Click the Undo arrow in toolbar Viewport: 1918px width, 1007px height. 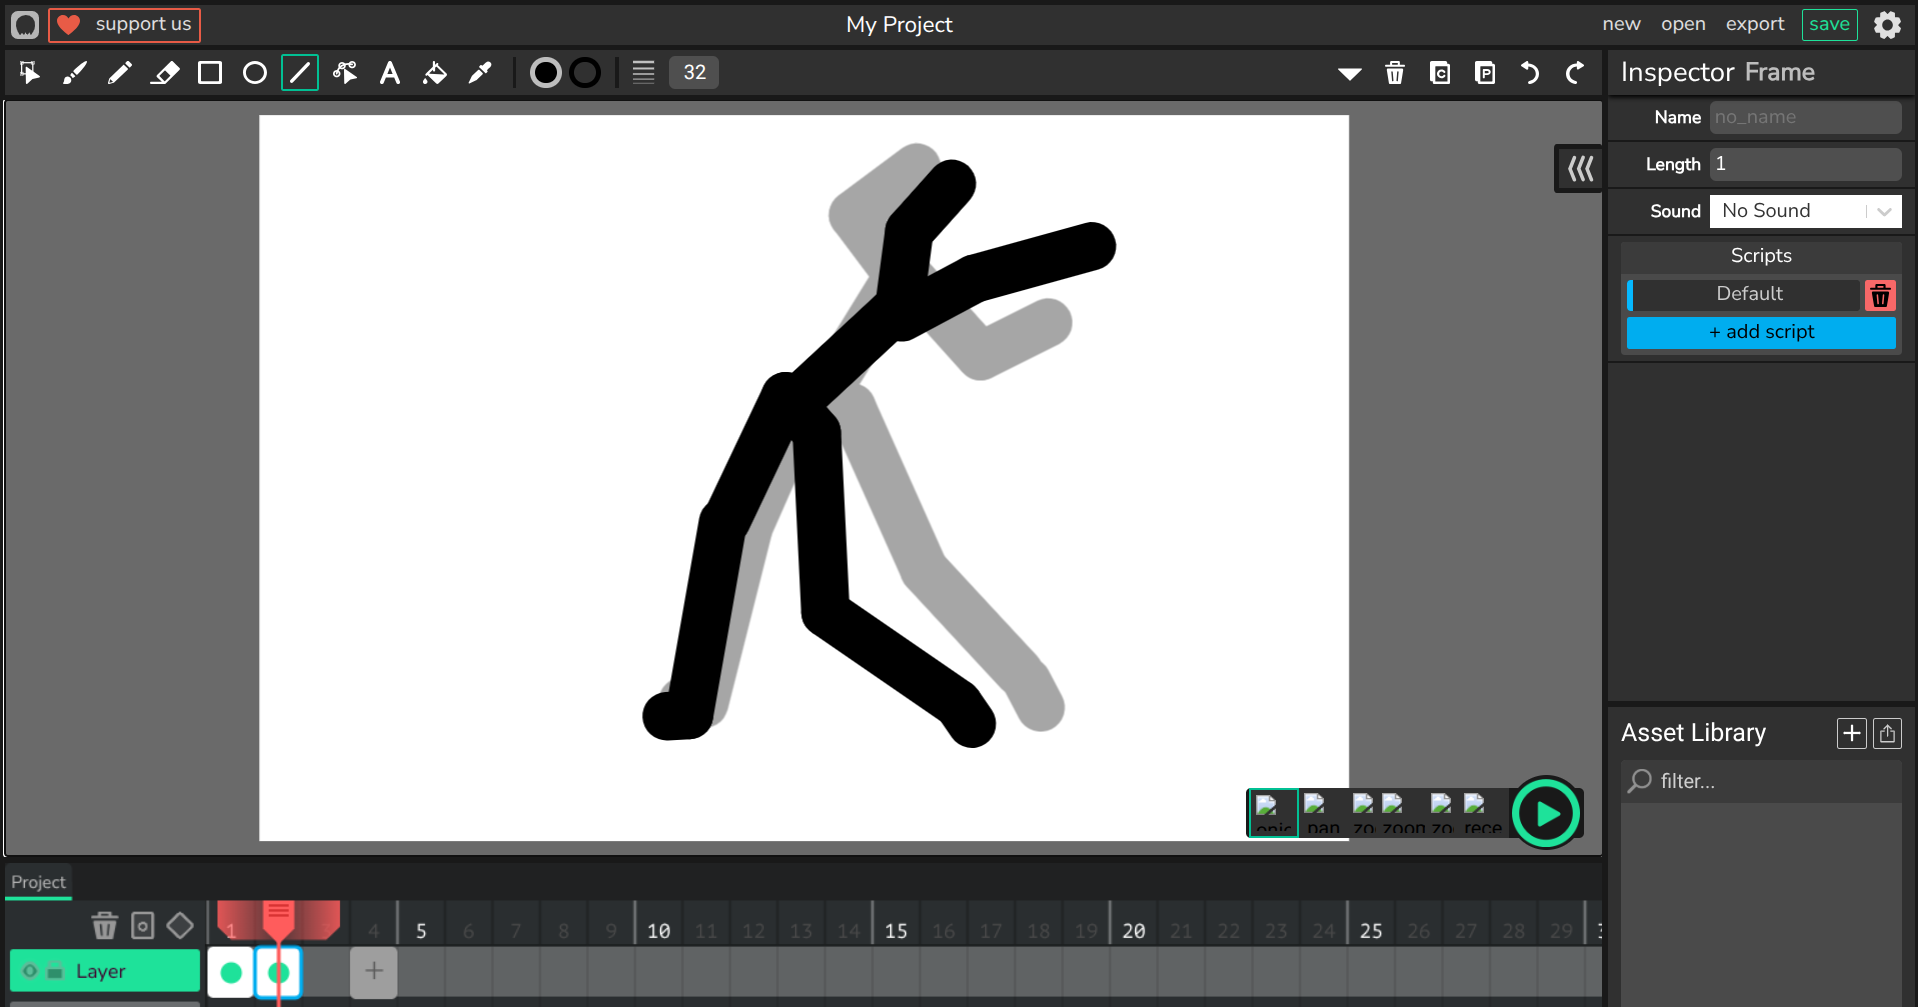(1530, 73)
